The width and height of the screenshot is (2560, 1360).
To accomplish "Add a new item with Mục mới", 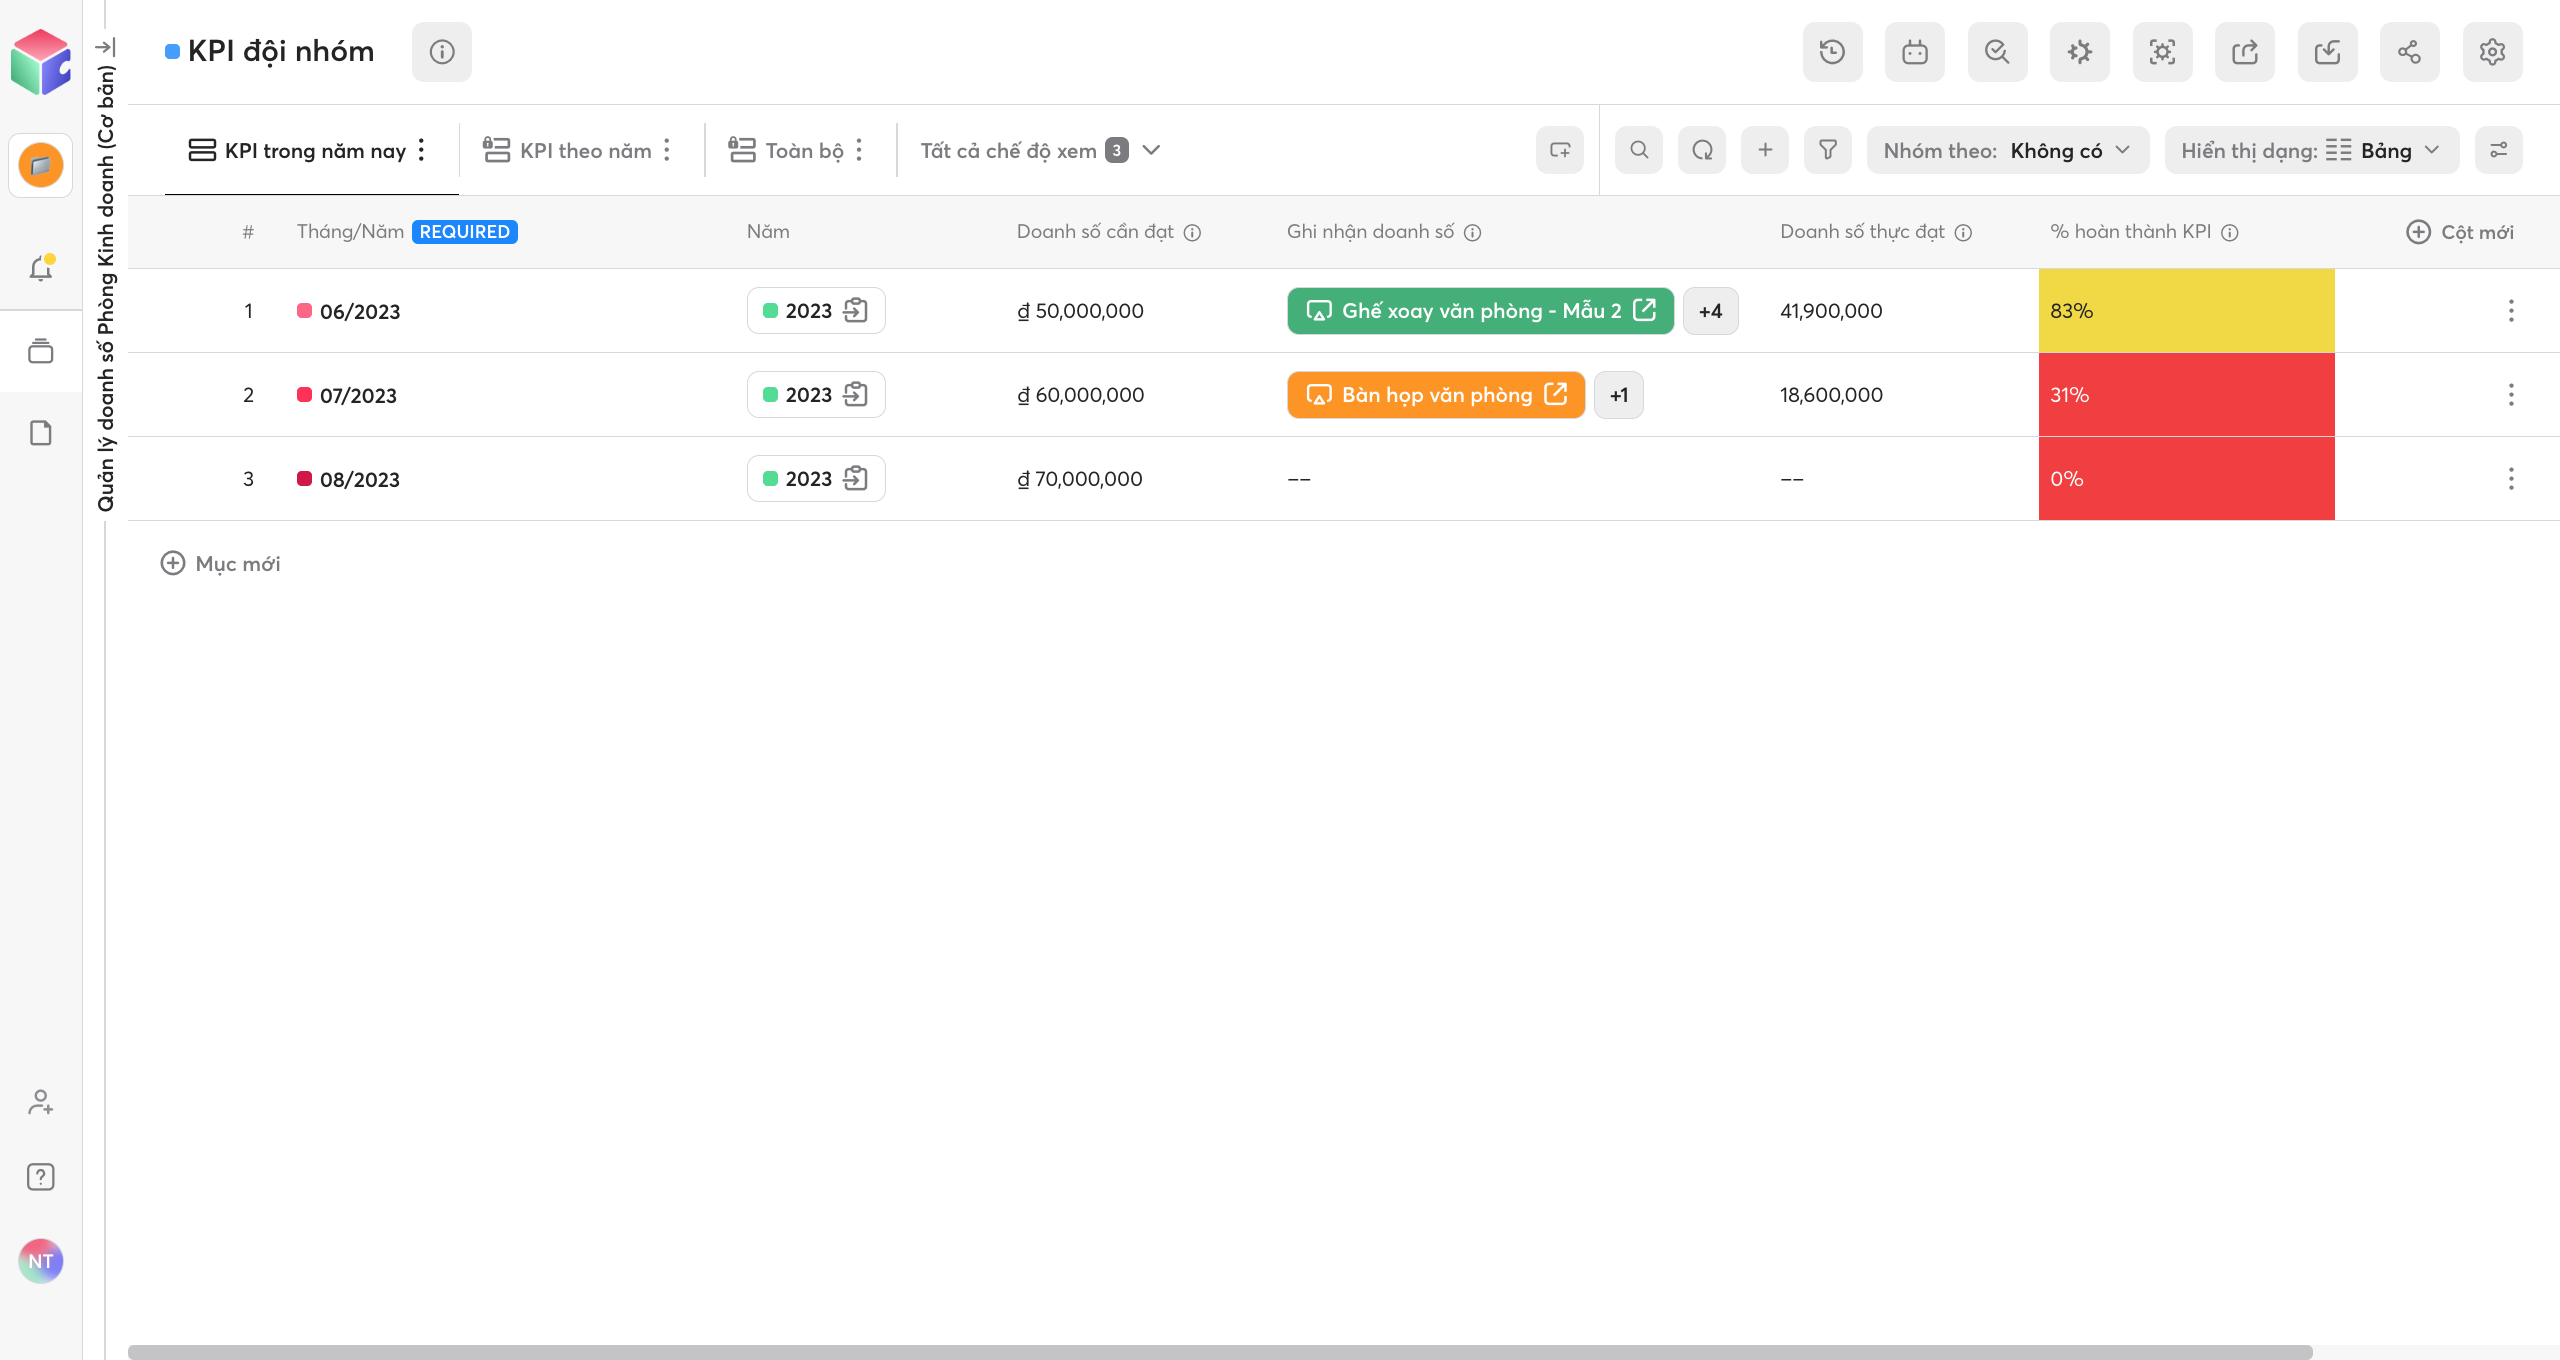I will (x=221, y=563).
